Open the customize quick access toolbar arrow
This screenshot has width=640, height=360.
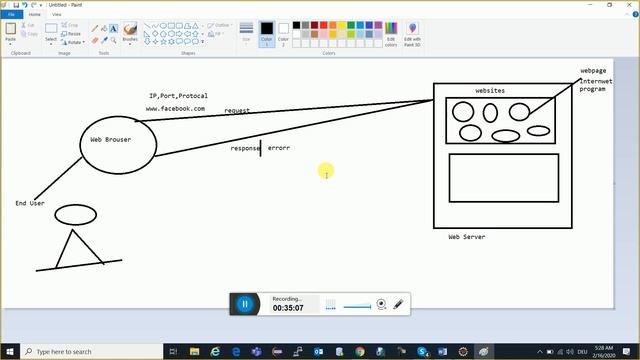pos(41,5)
